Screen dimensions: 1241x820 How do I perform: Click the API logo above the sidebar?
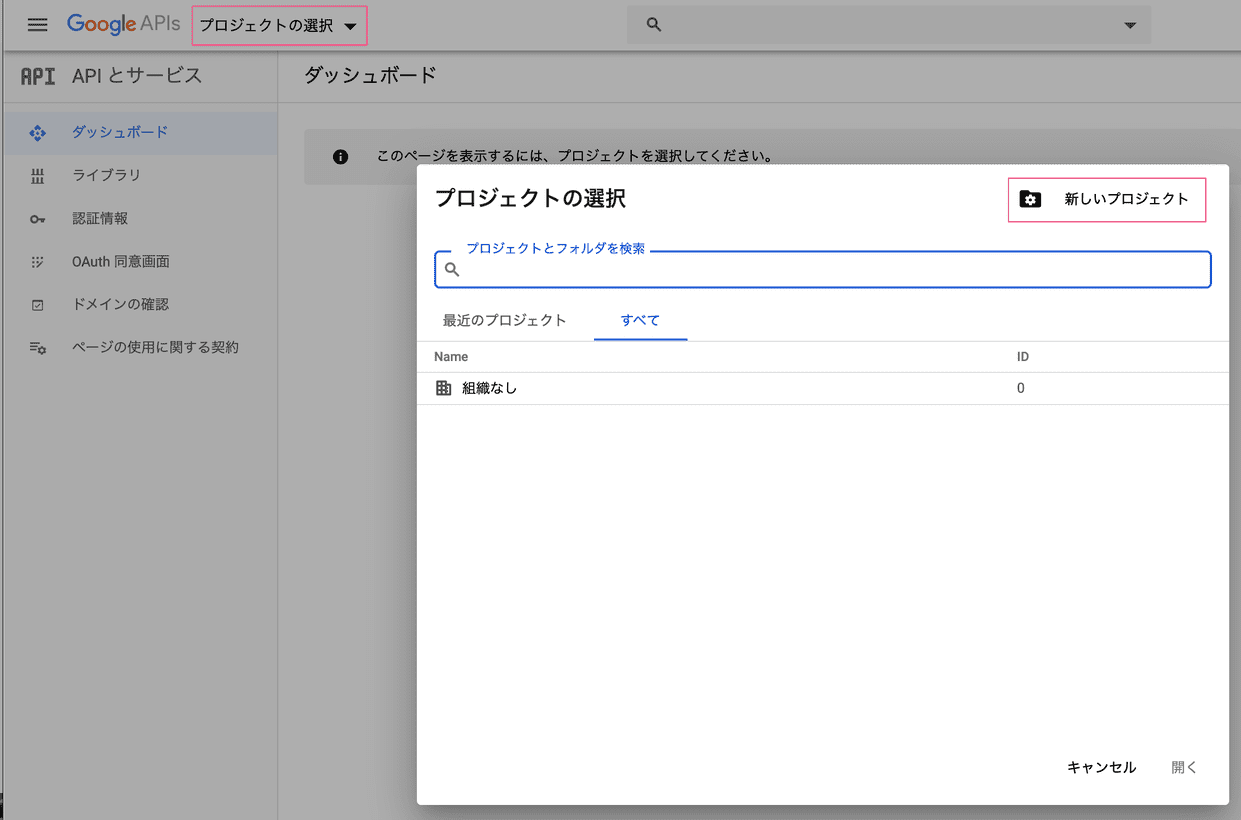click(36, 76)
